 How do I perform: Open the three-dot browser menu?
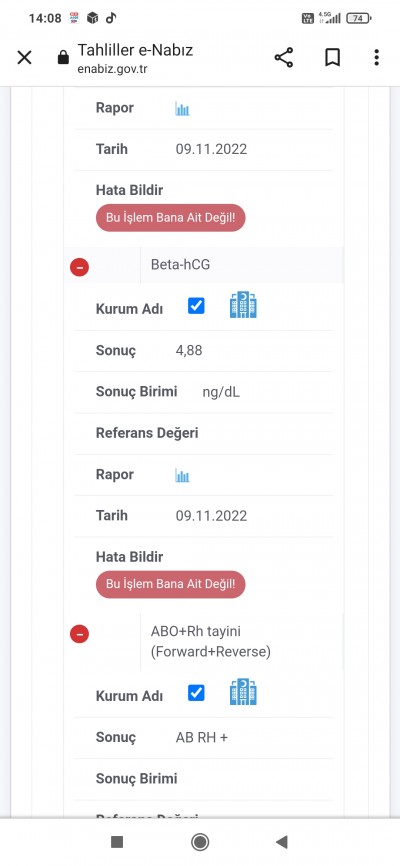376,57
